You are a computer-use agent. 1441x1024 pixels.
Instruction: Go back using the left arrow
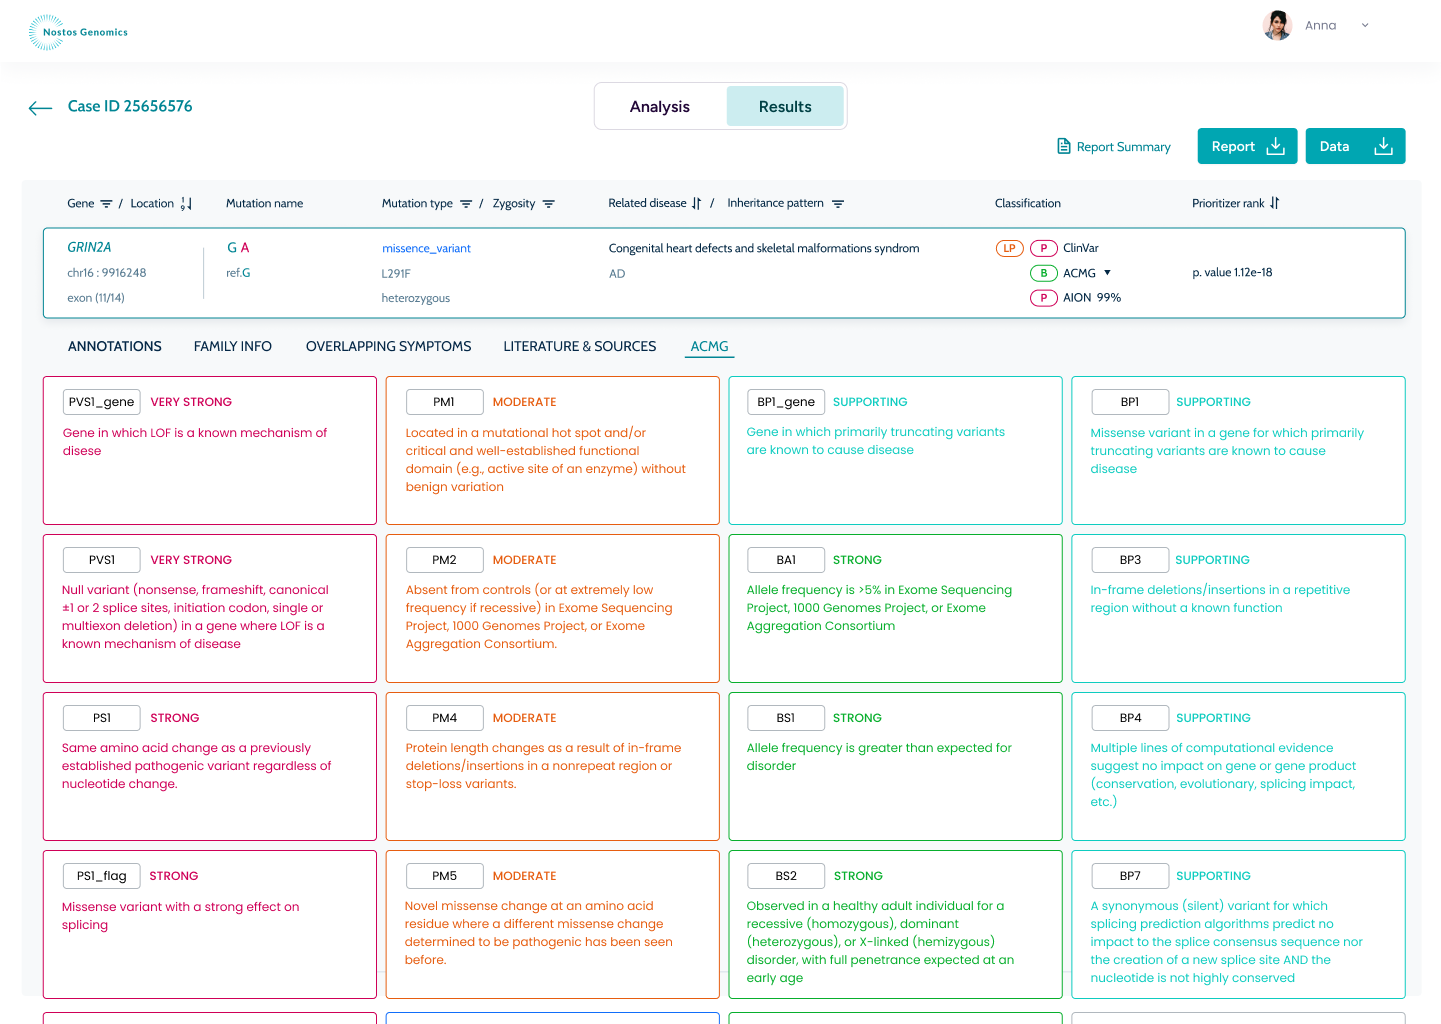[40, 108]
